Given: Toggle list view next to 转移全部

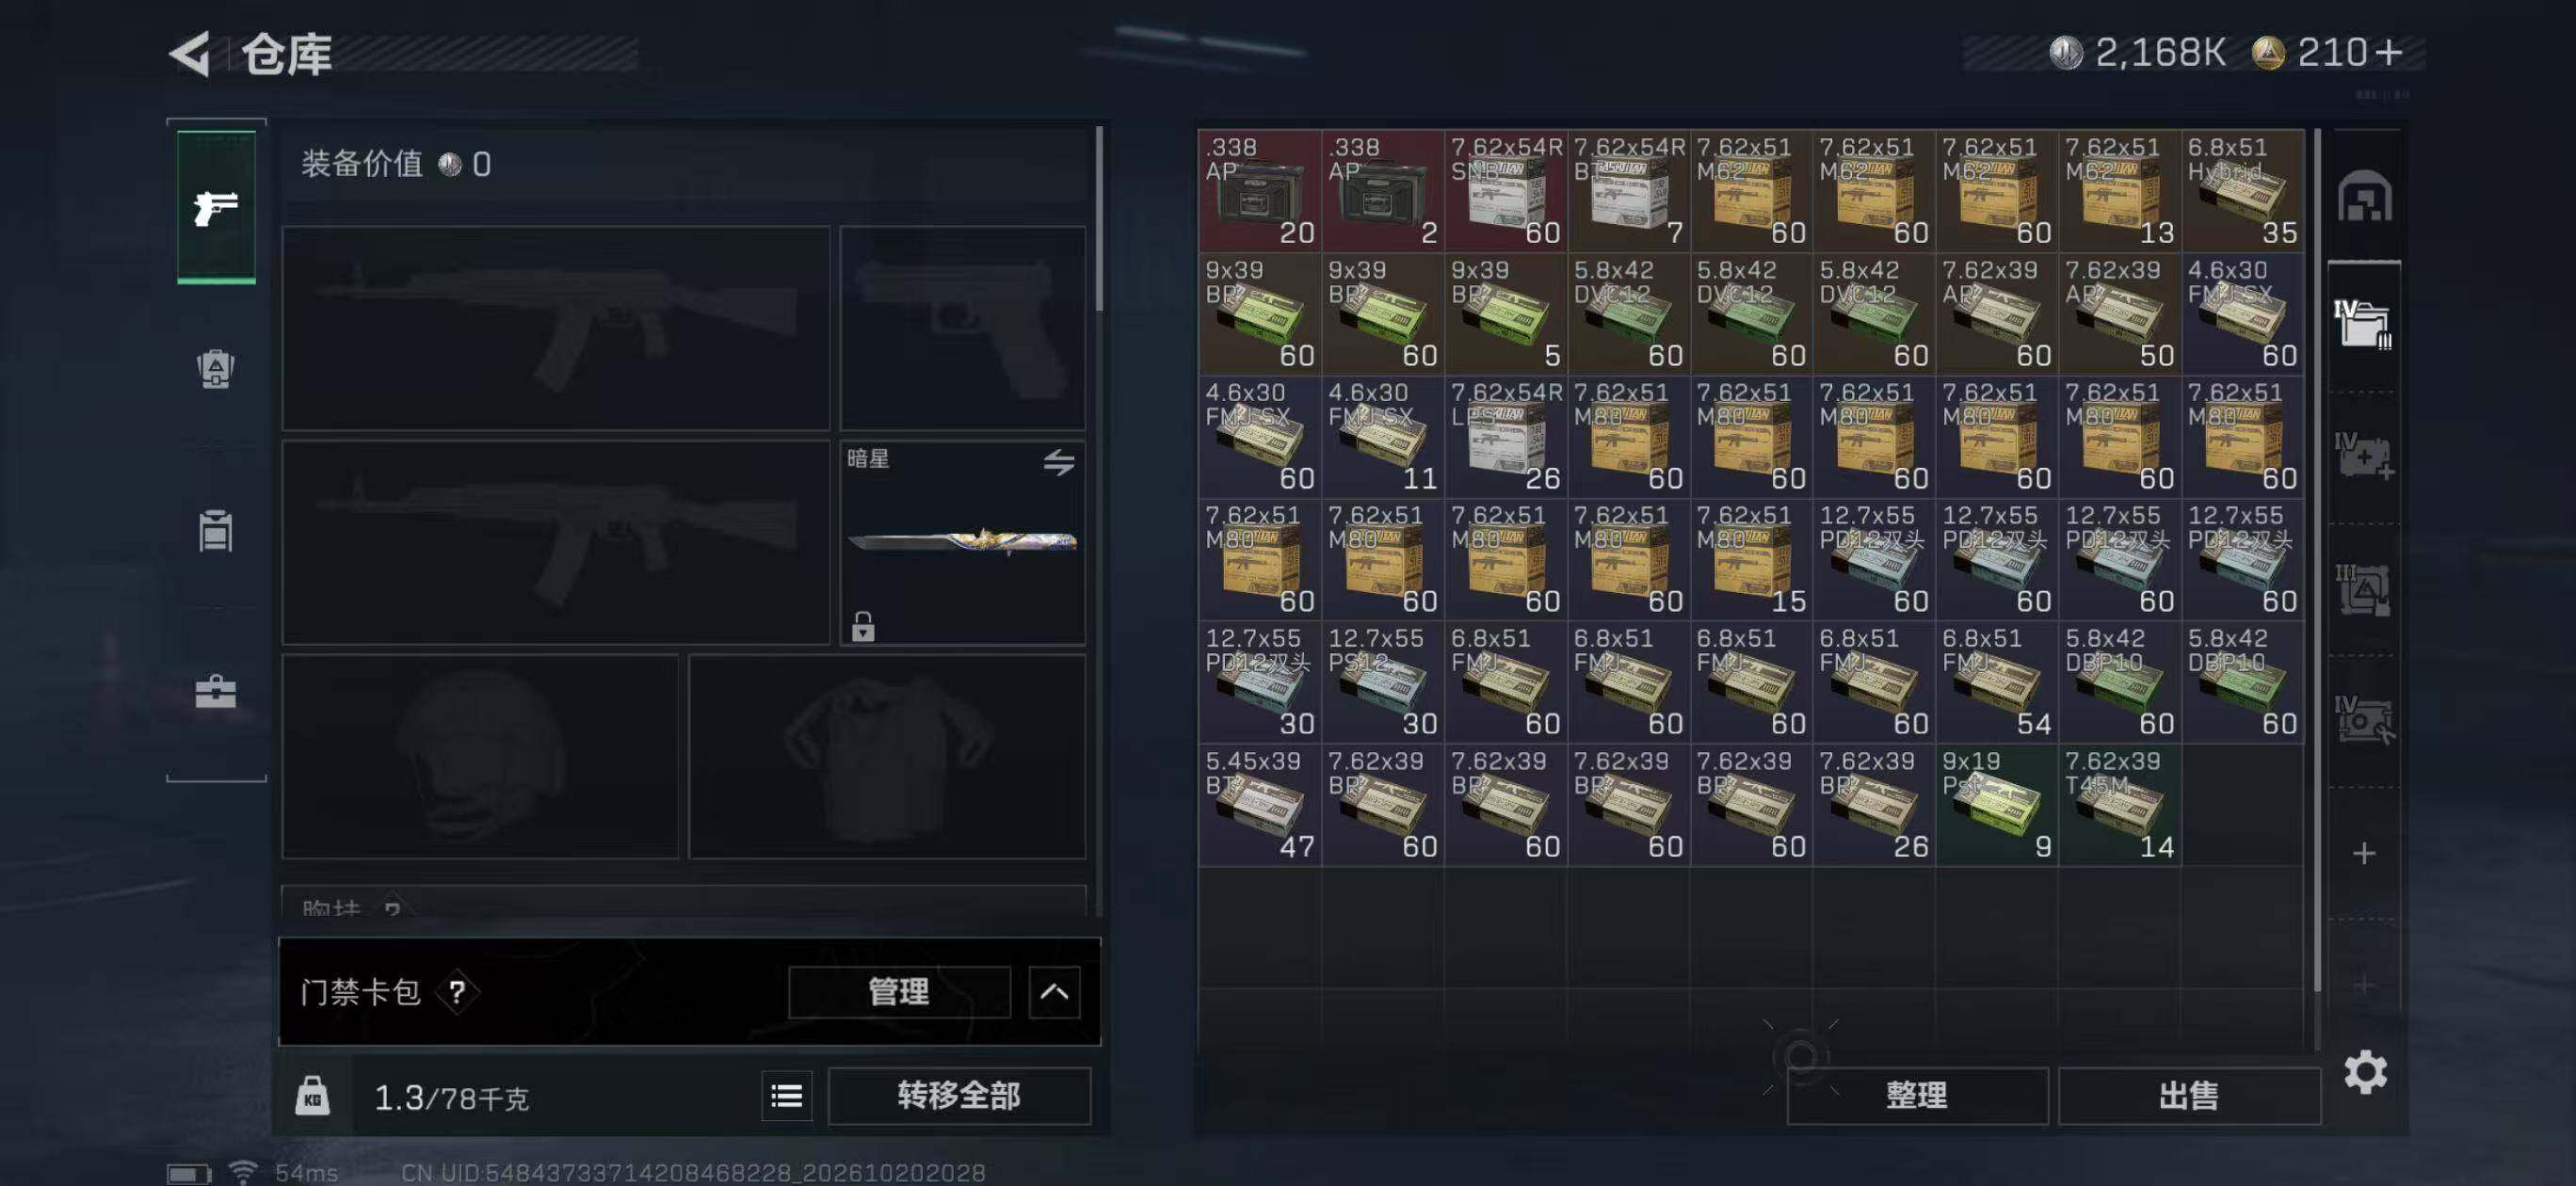Looking at the screenshot, I should click(x=787, y=1096).
